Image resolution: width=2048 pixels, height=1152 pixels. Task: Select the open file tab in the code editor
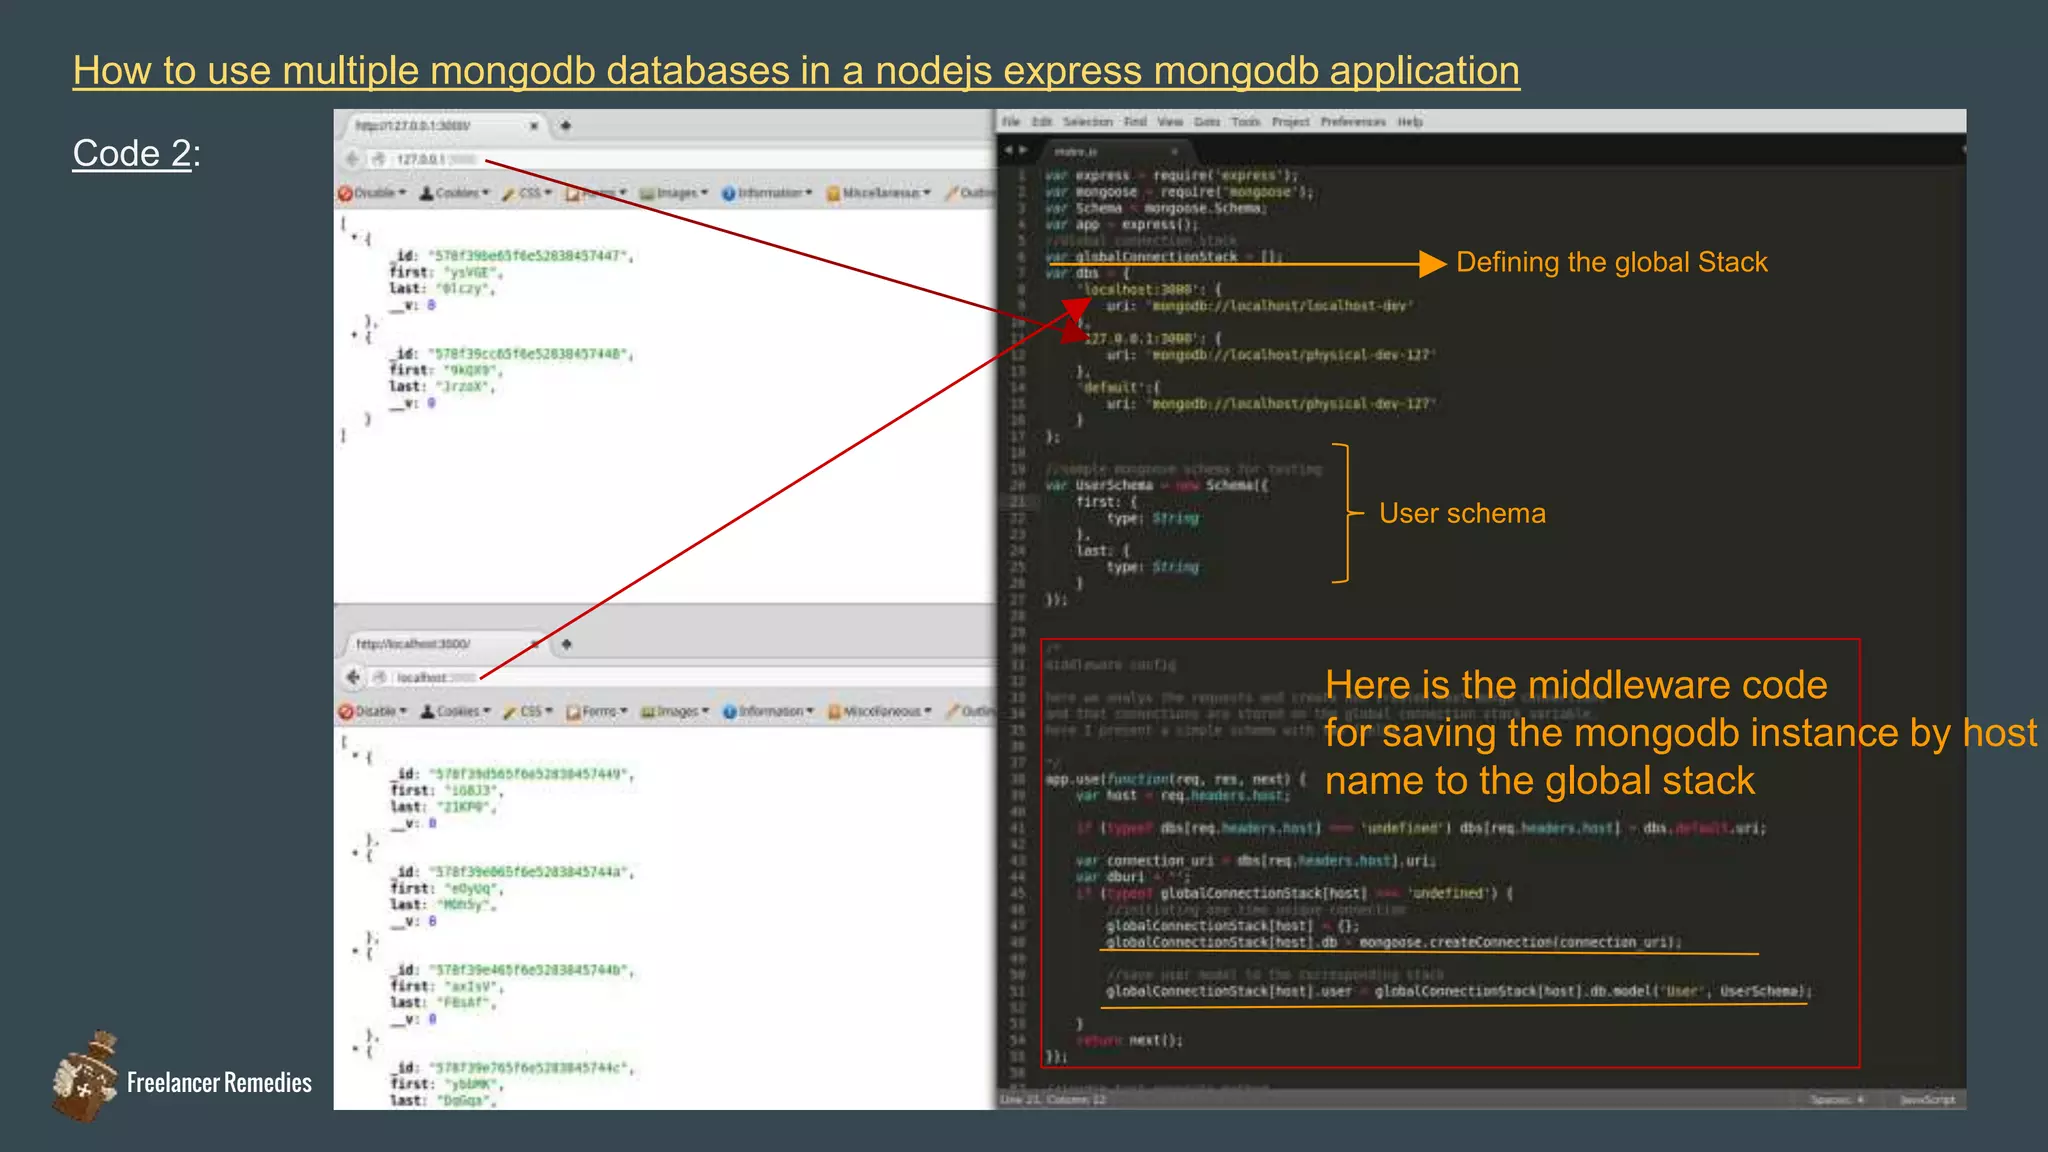(1115, 152)
